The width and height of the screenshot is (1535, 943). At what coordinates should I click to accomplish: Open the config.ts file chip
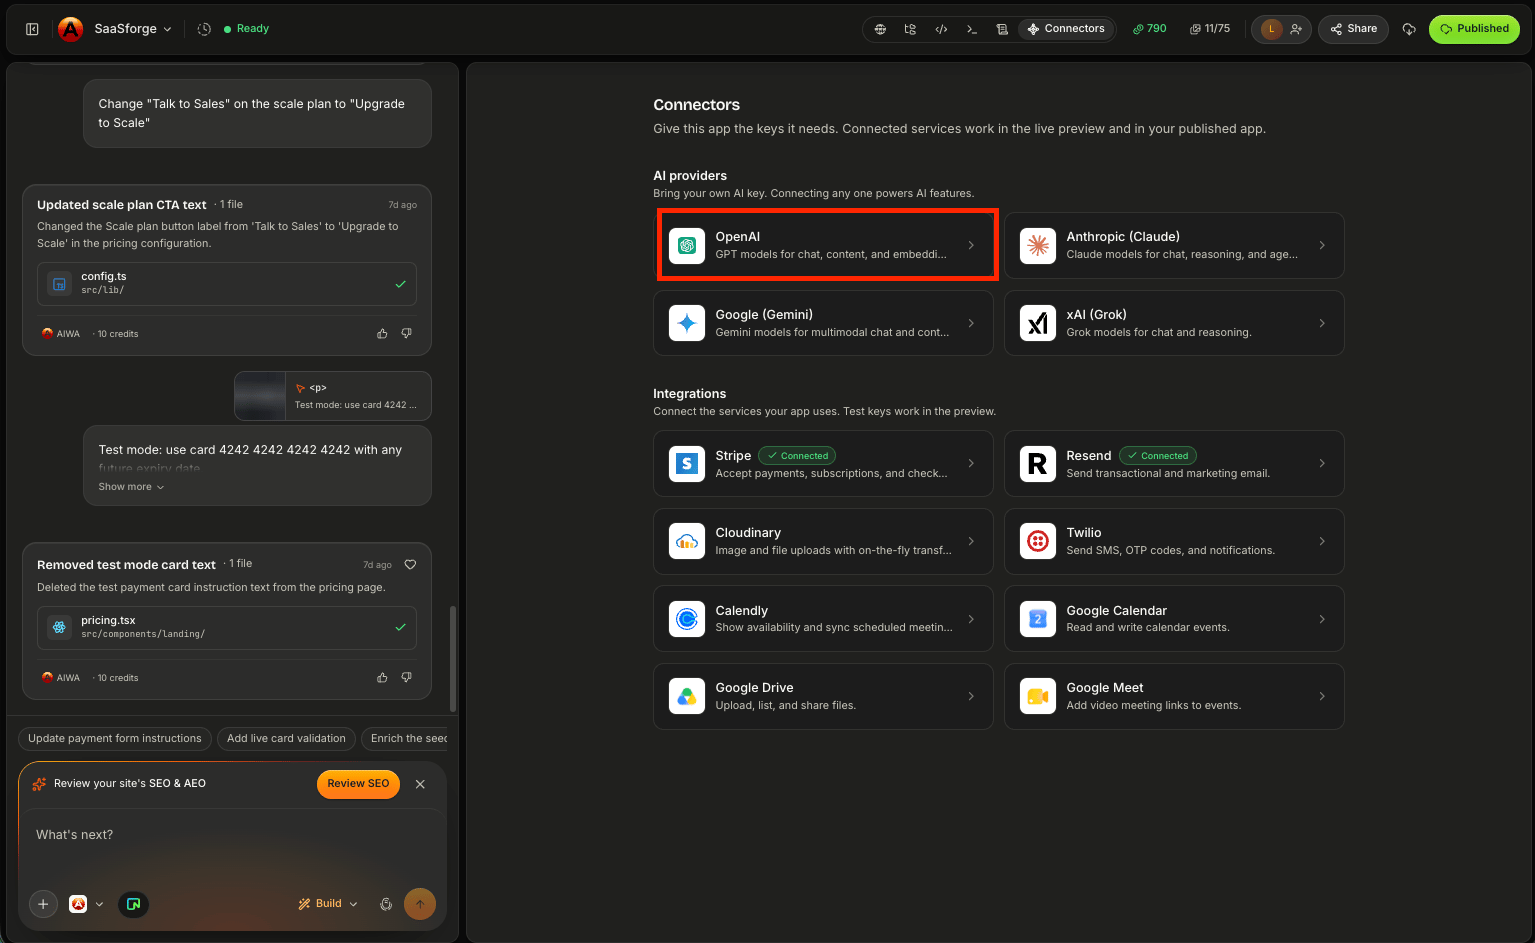(227, 284)
